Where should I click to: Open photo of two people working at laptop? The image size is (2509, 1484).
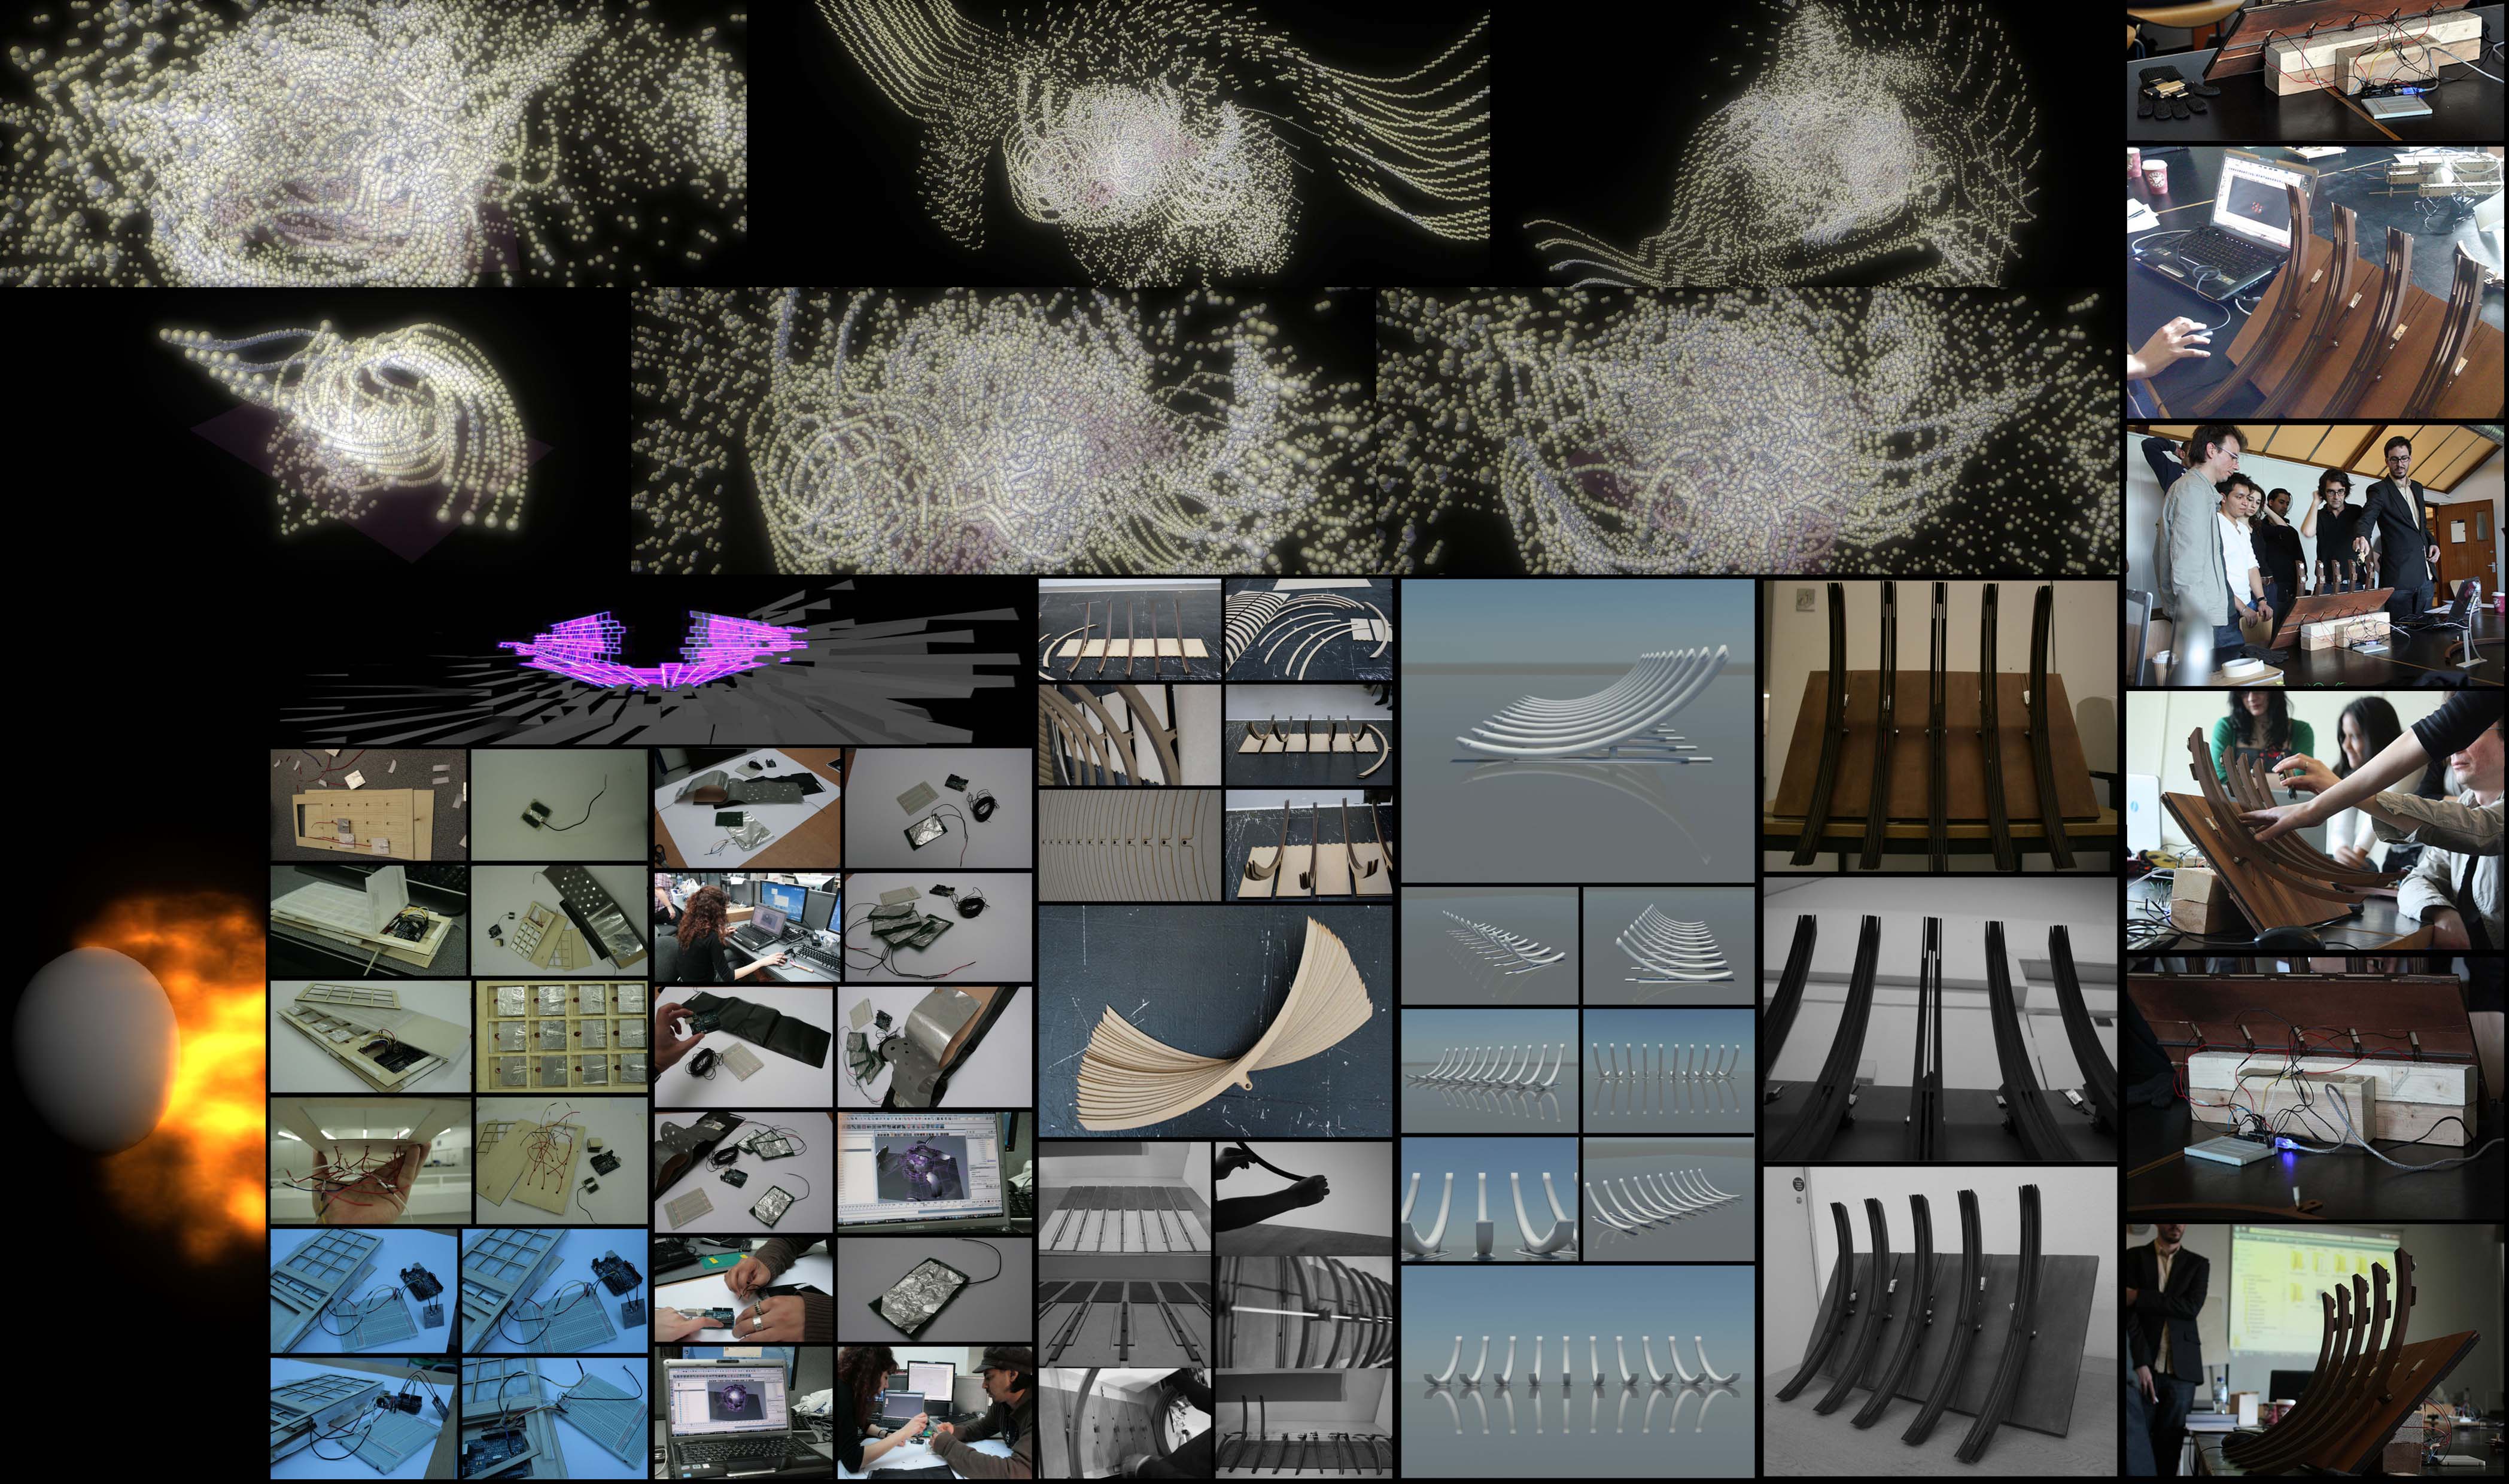(x=934, y=1411)
